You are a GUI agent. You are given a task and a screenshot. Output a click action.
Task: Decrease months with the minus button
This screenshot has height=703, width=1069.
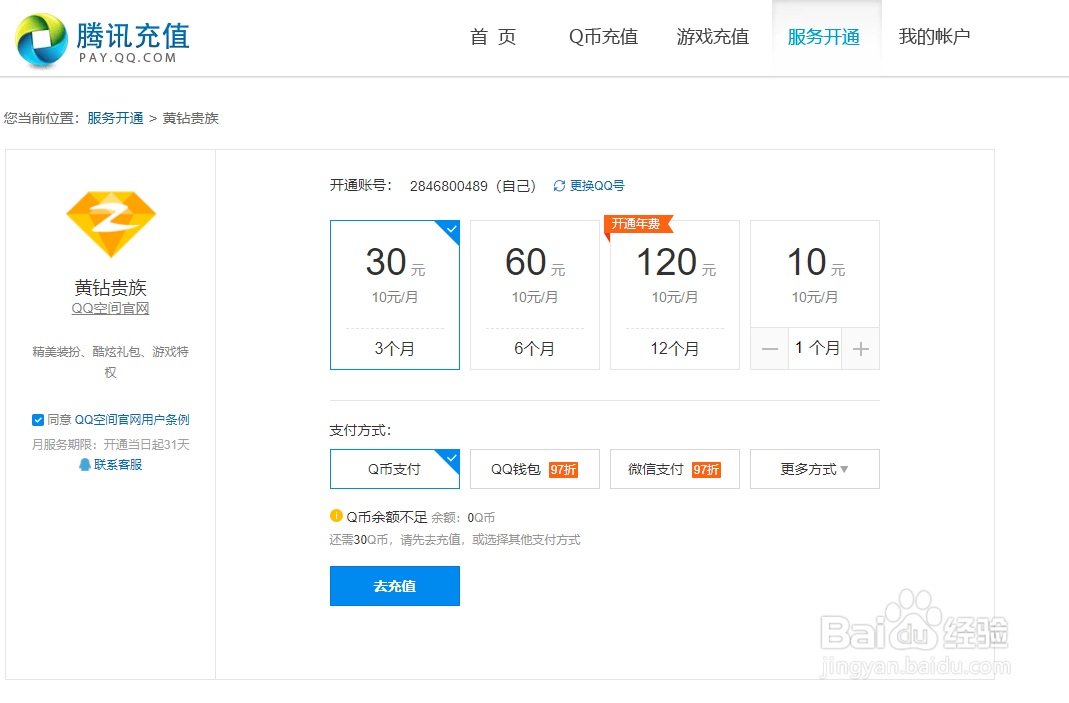[x=770, y=348]
